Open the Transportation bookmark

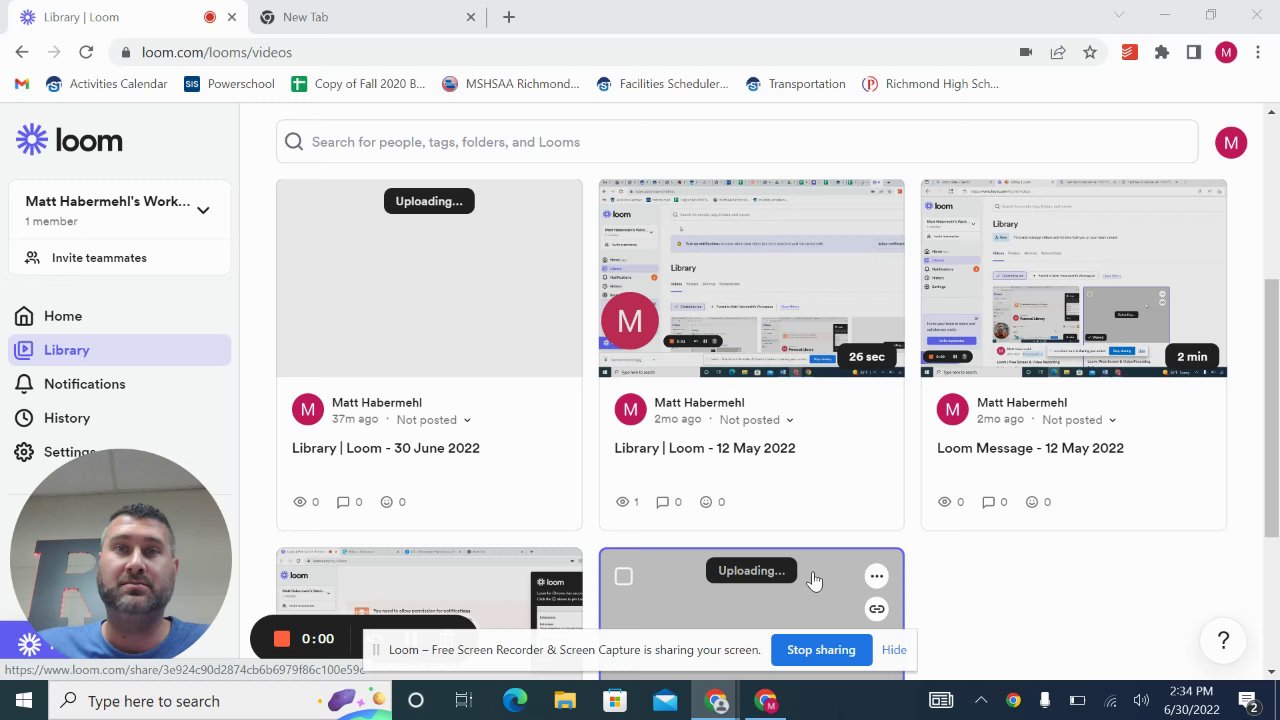pos(795,84)
